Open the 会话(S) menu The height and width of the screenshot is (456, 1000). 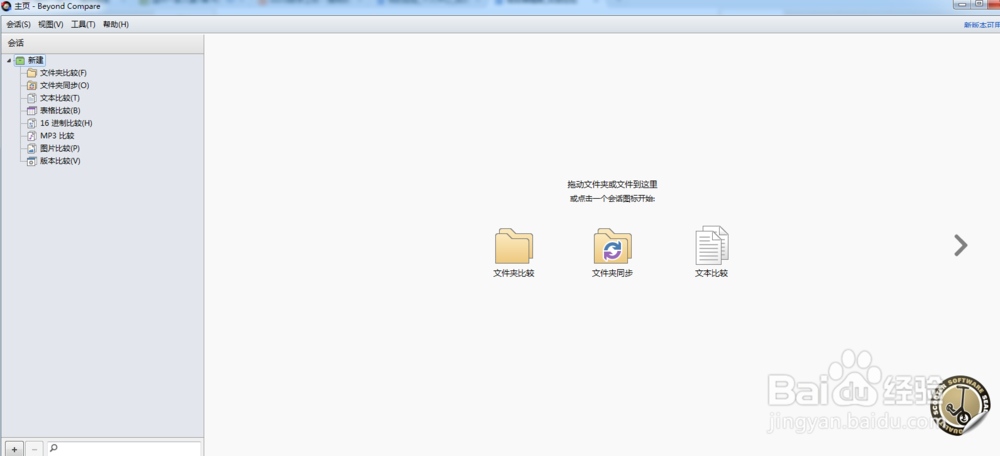tap(18, 24)
